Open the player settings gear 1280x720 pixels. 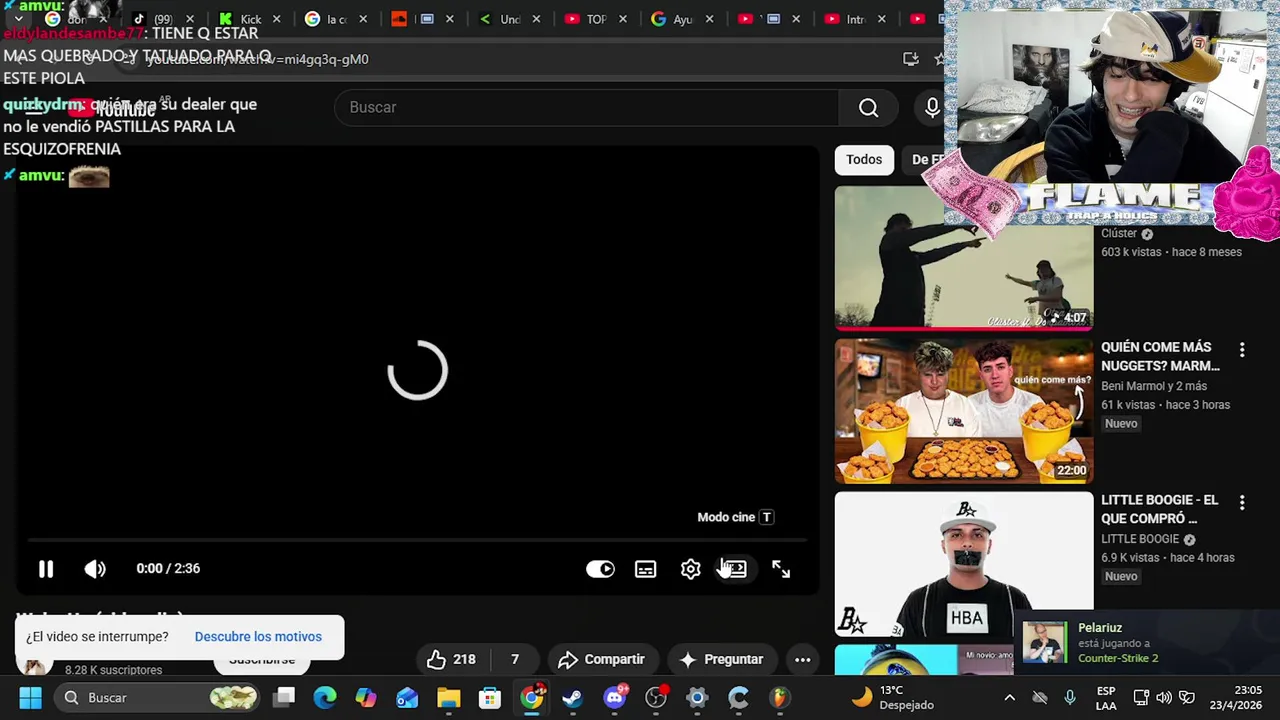(x=691, y=569)
